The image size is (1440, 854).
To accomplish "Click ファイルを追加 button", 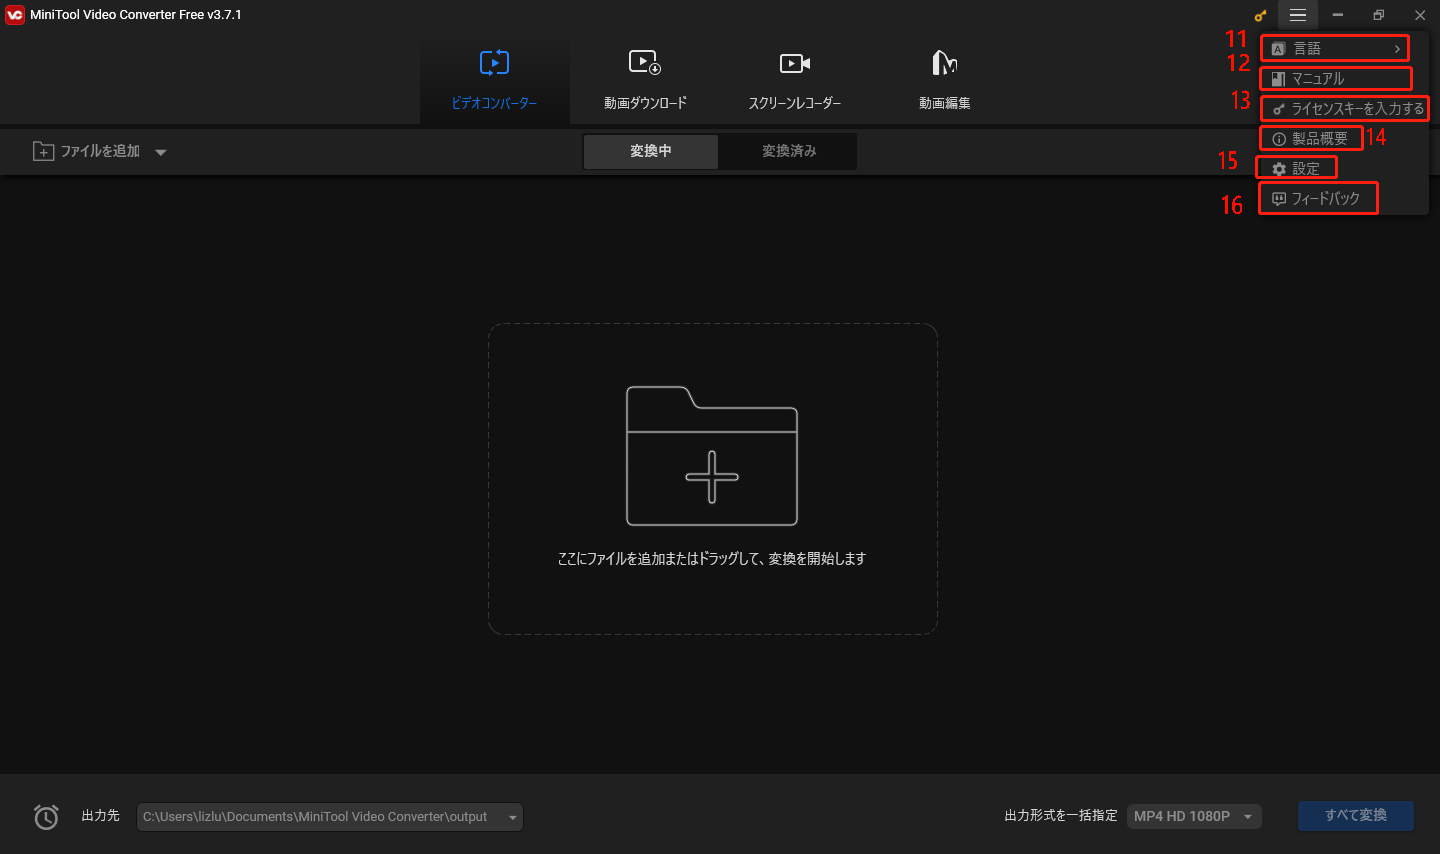I will click(86, 151).
